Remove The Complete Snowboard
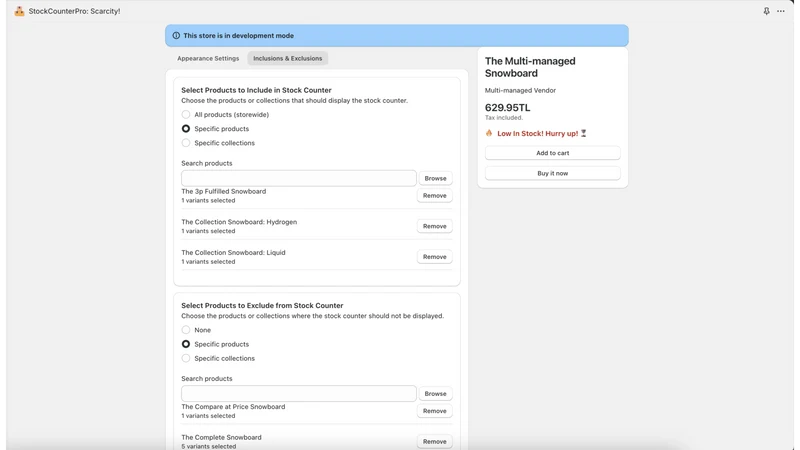 [435, 441]
